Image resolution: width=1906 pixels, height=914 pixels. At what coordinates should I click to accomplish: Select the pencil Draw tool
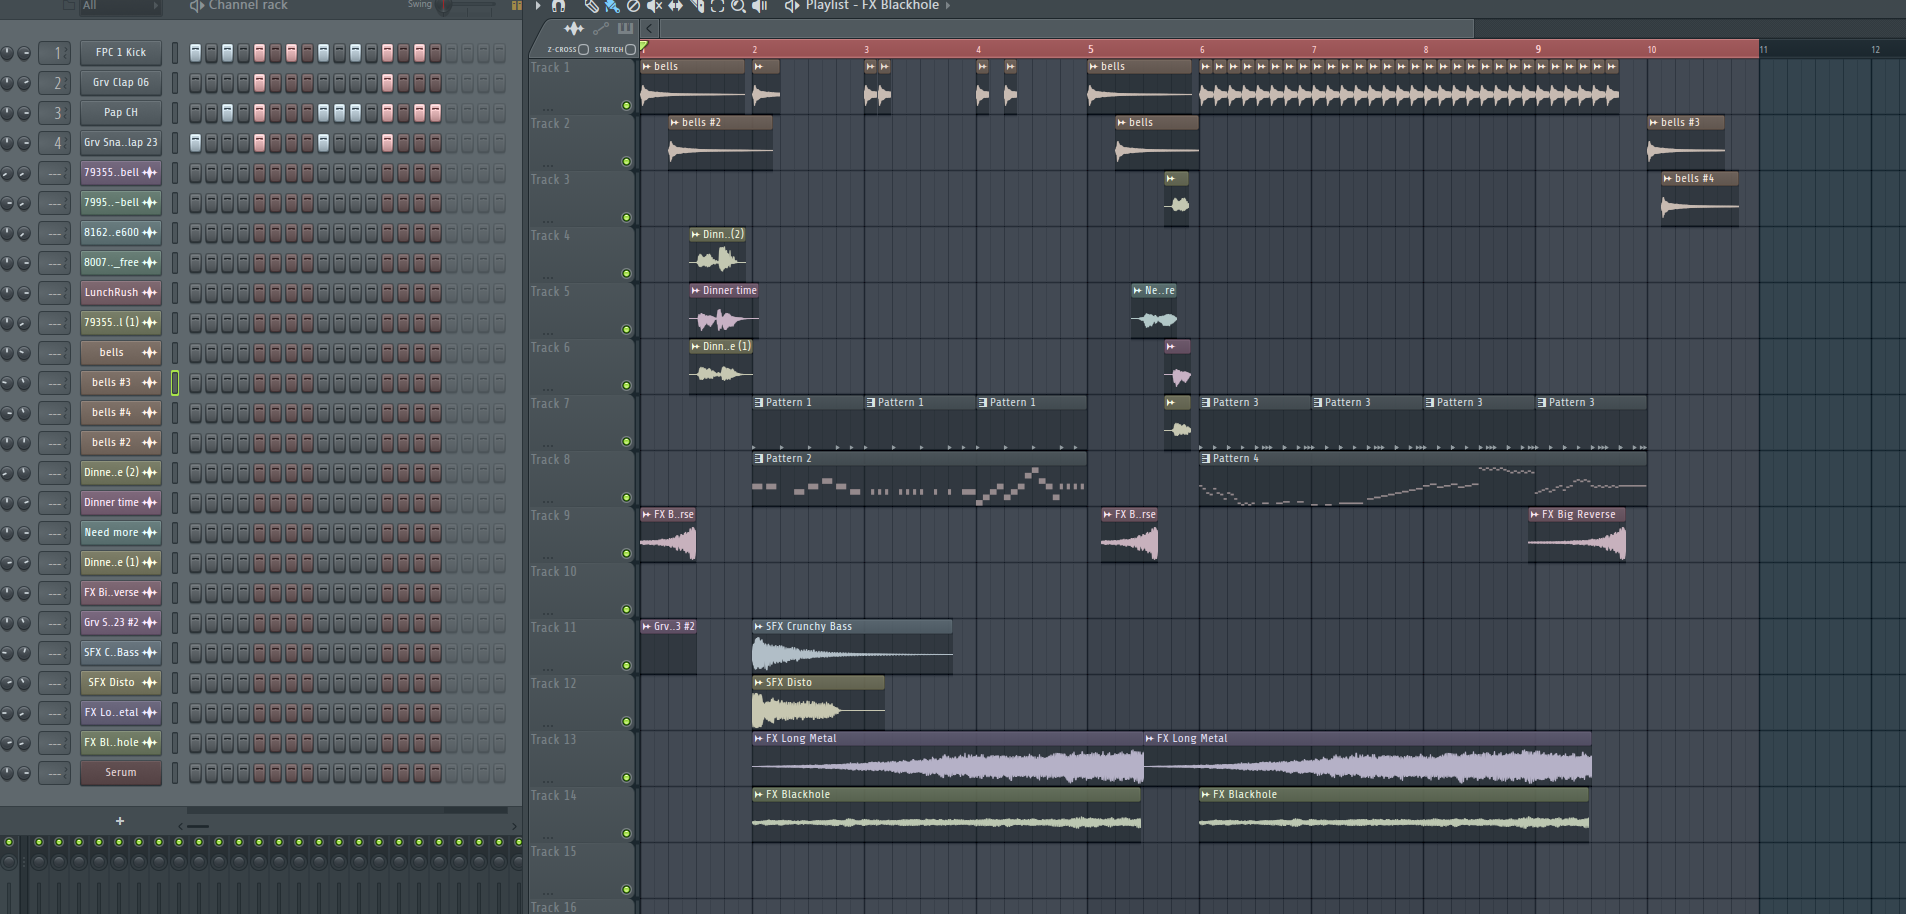591,6
